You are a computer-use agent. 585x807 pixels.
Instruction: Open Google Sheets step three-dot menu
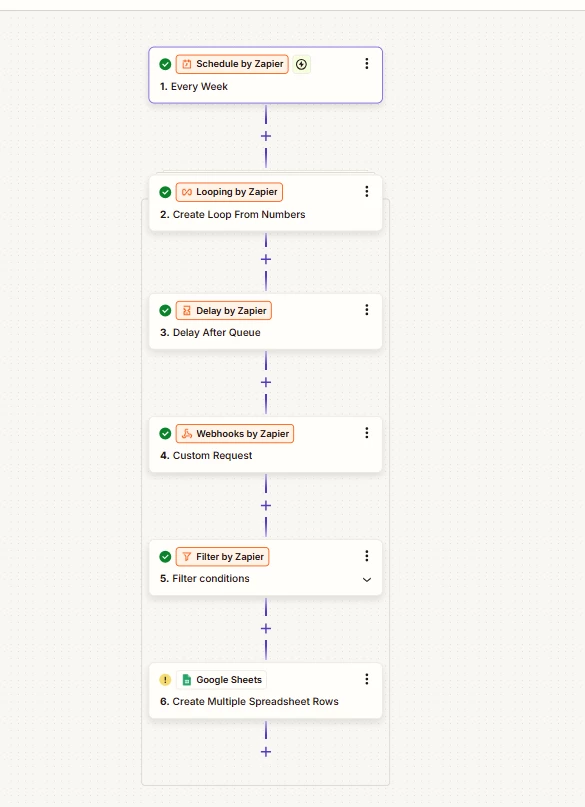click(x=366, y=679)
